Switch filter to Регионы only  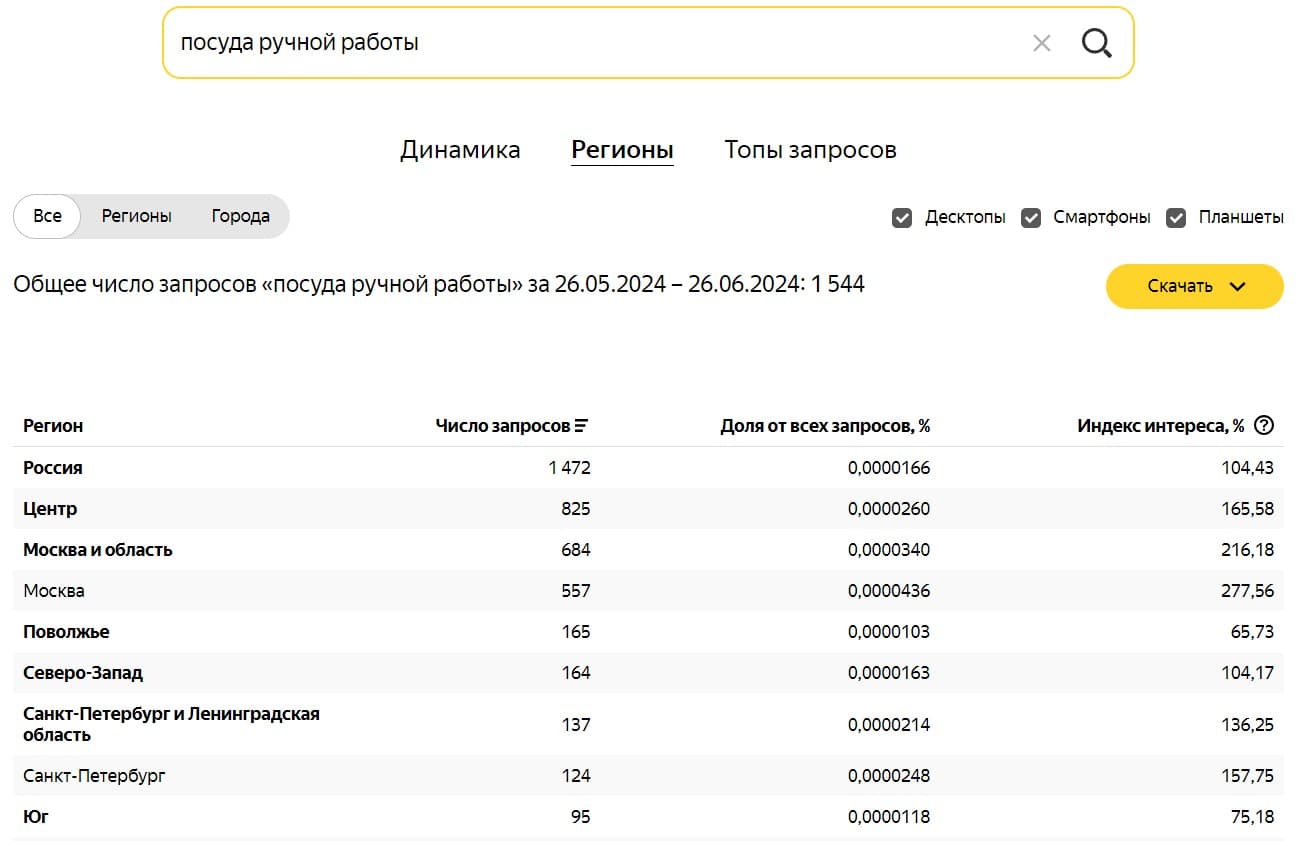[x=137, y=216]
